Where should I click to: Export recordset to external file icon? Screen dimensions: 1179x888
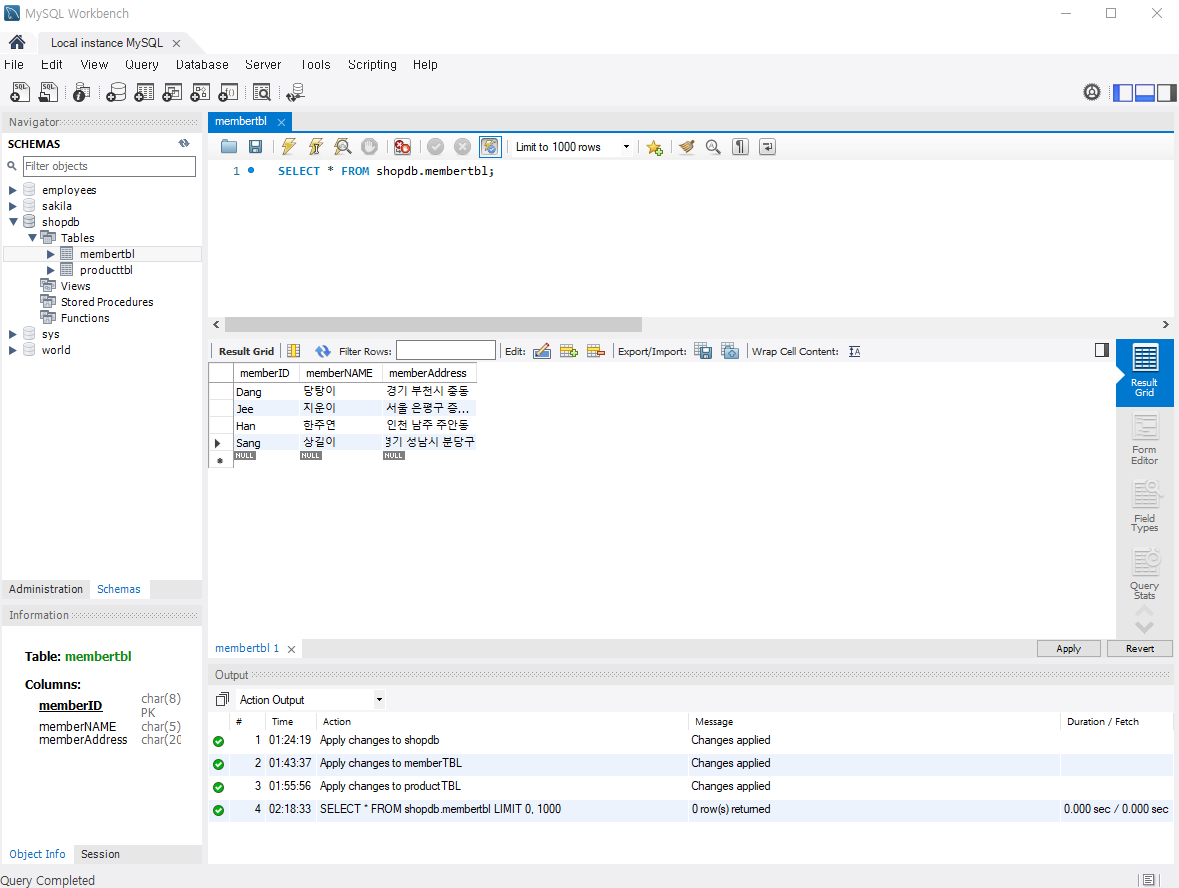703,351
